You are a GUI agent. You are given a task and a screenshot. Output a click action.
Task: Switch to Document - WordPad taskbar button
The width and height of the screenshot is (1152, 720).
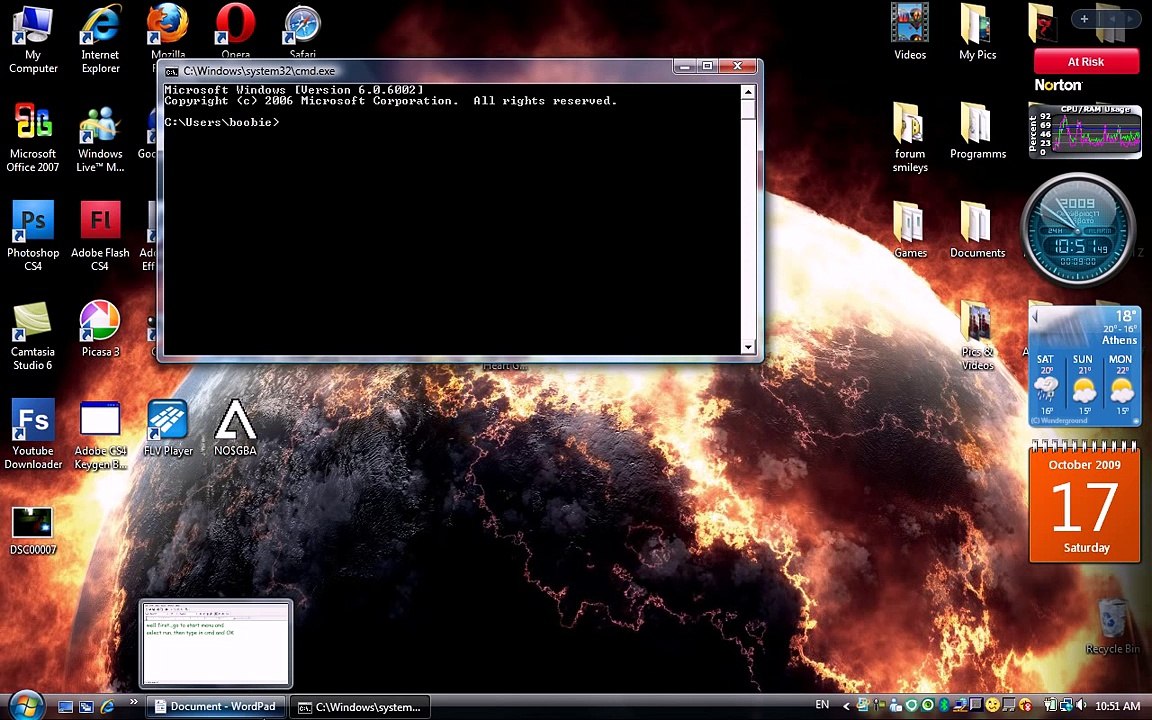tap(216, 707)
